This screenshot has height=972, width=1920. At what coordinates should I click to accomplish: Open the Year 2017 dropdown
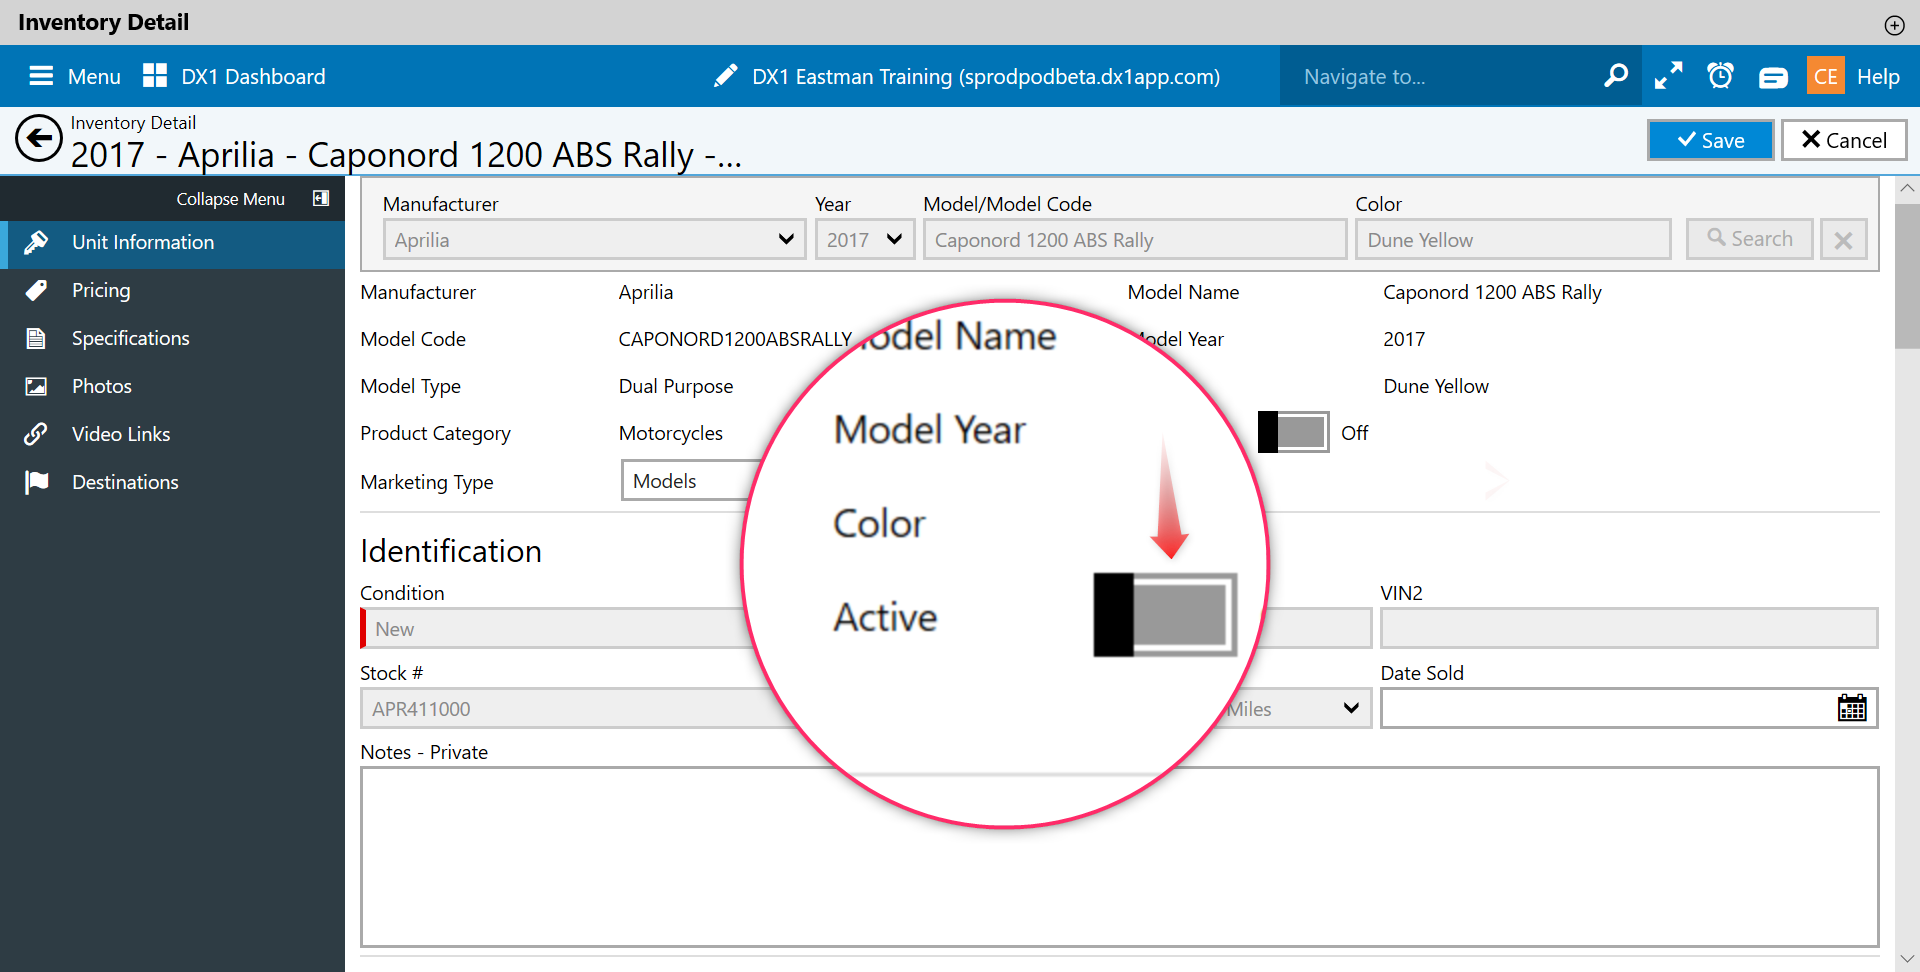865,240
